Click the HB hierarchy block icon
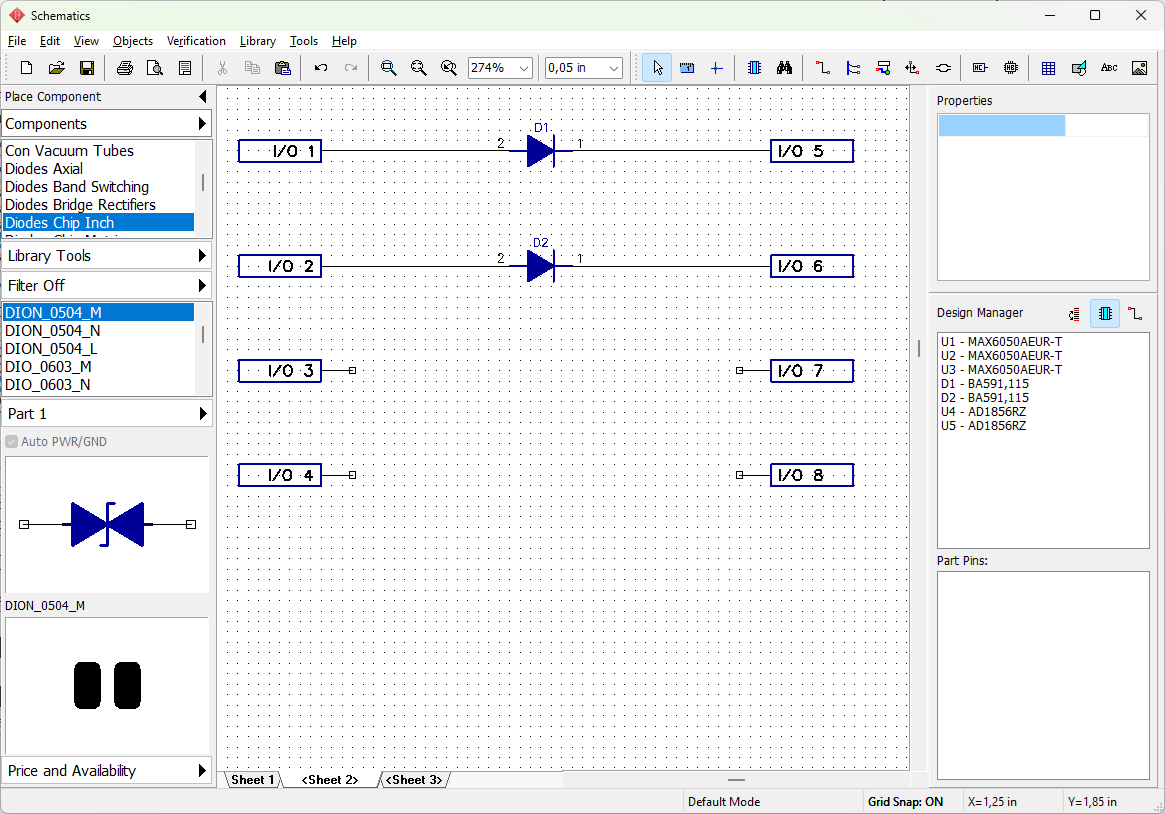 pyautogui.click(x=1010, y=68)
